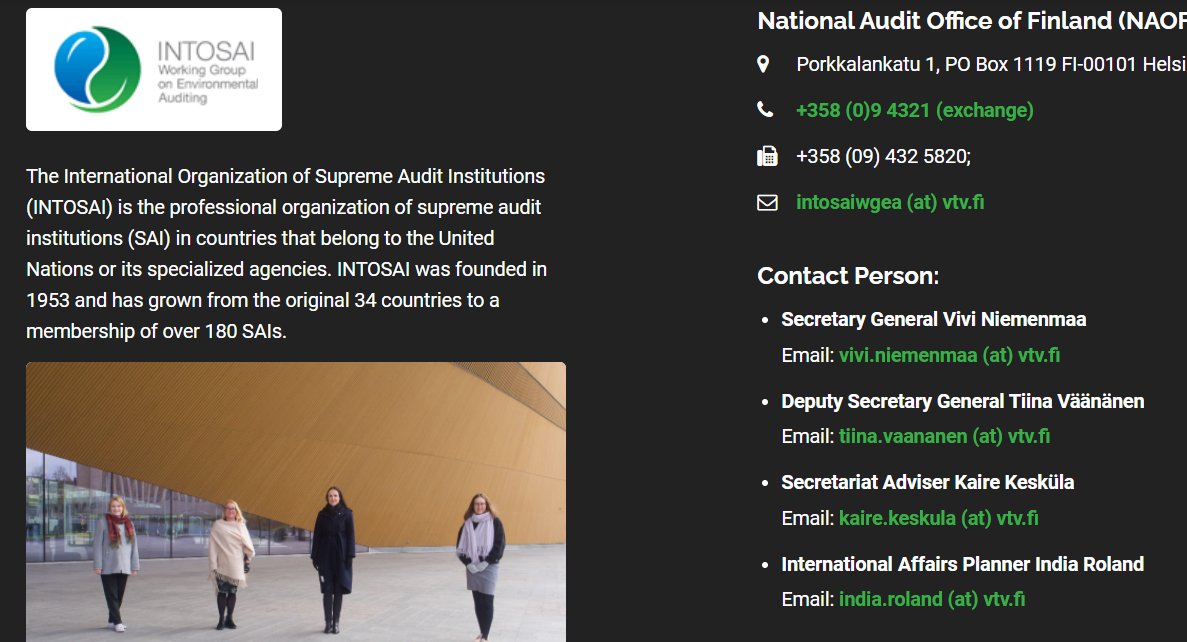This screenshot has width=1187, height=642.
Task: Click the INTOSAI Working Group logo
Action: (154, 70)
